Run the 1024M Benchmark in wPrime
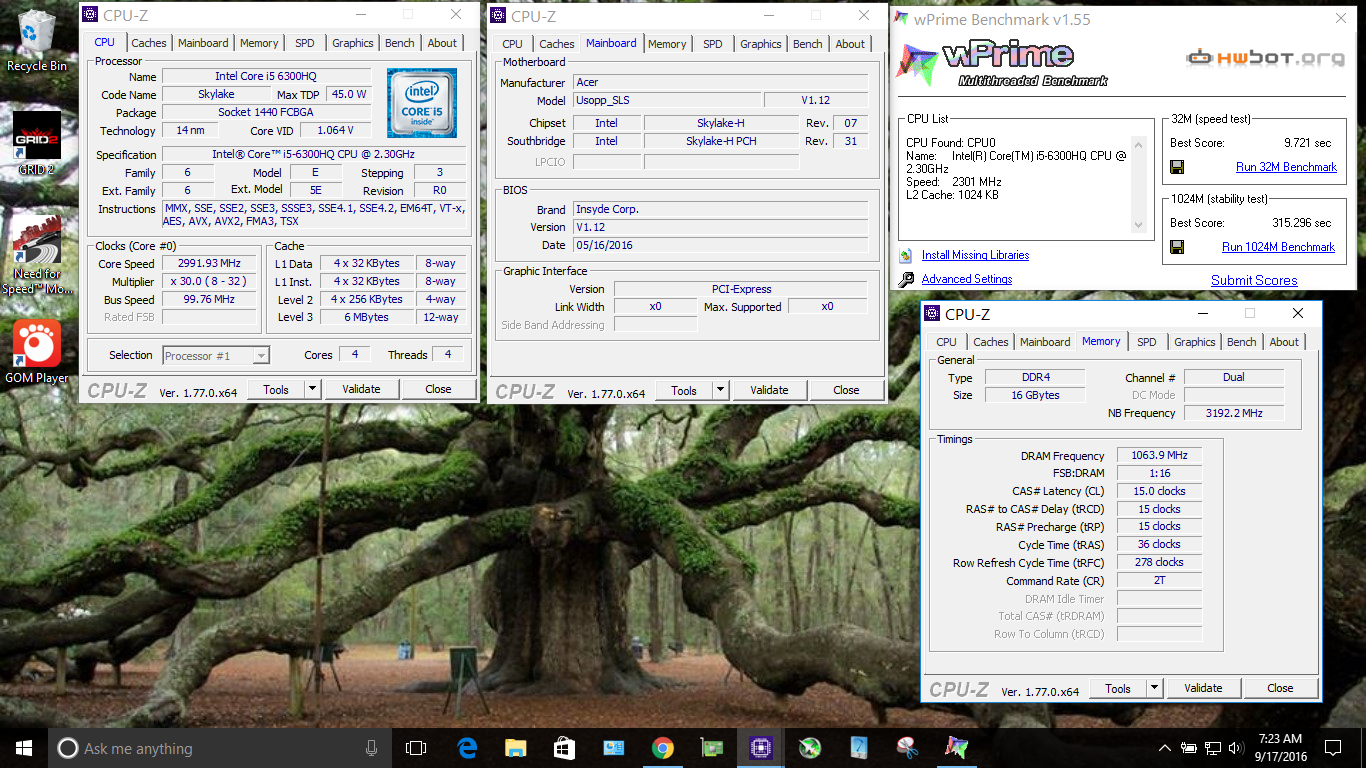 click(1278, 247)
